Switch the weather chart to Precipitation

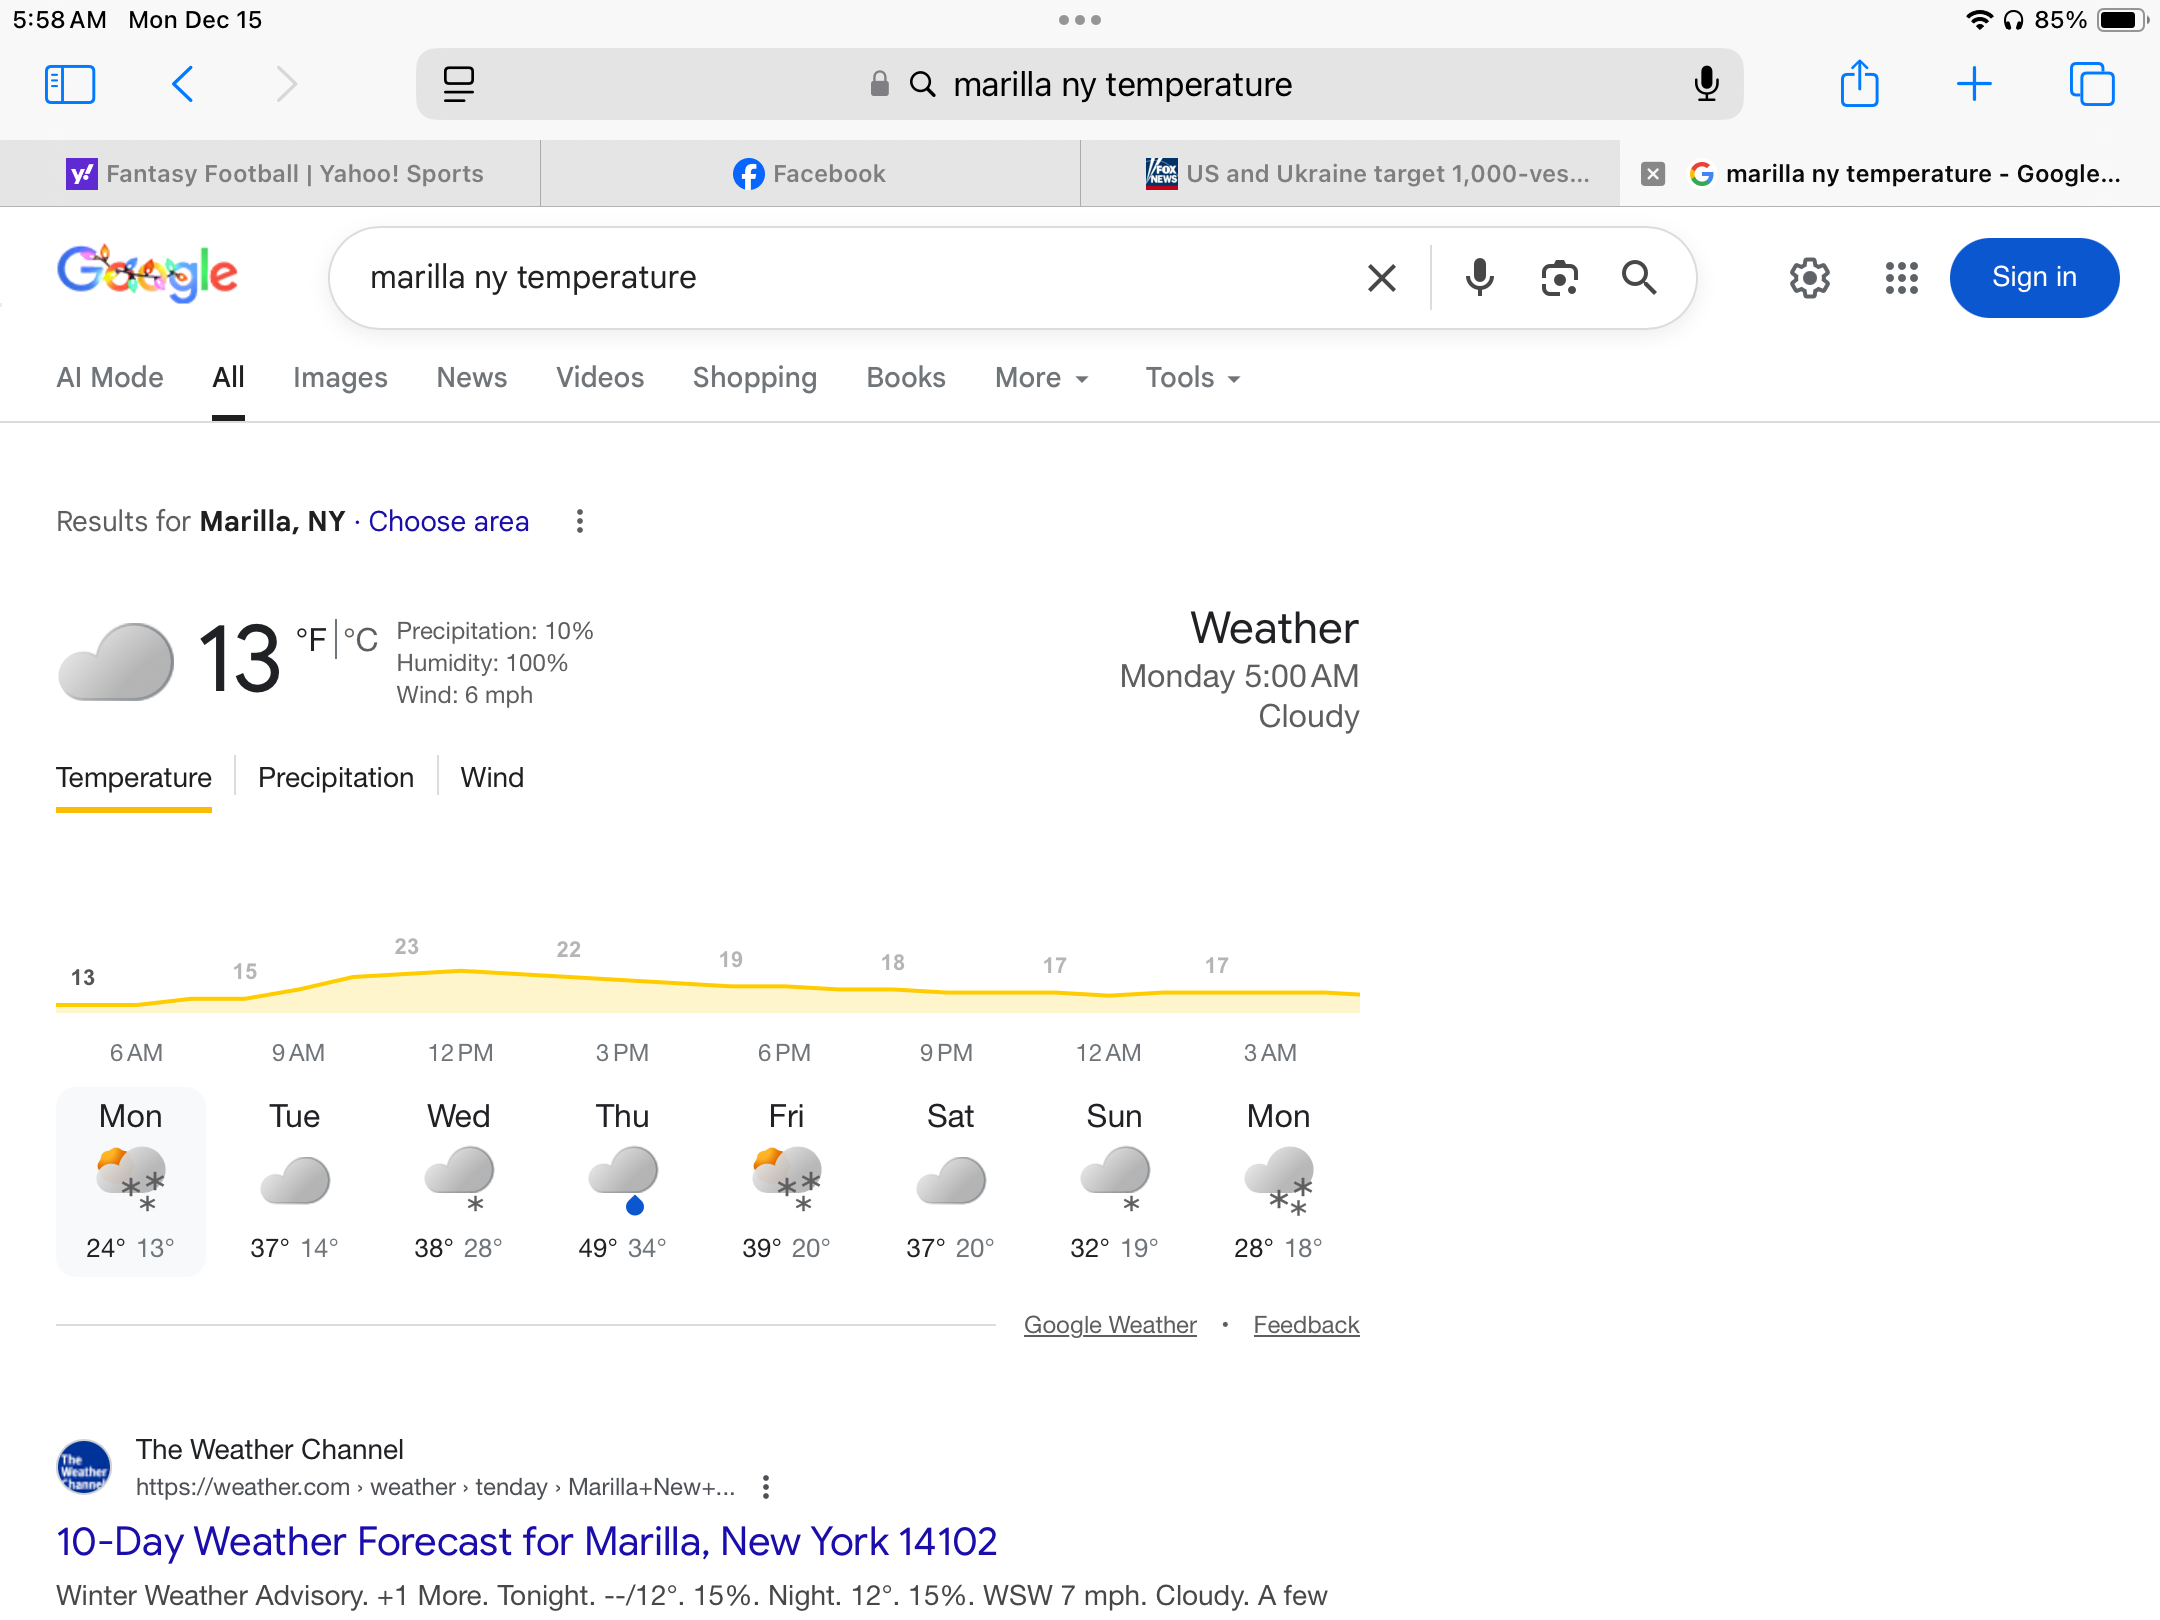[336, 777]
